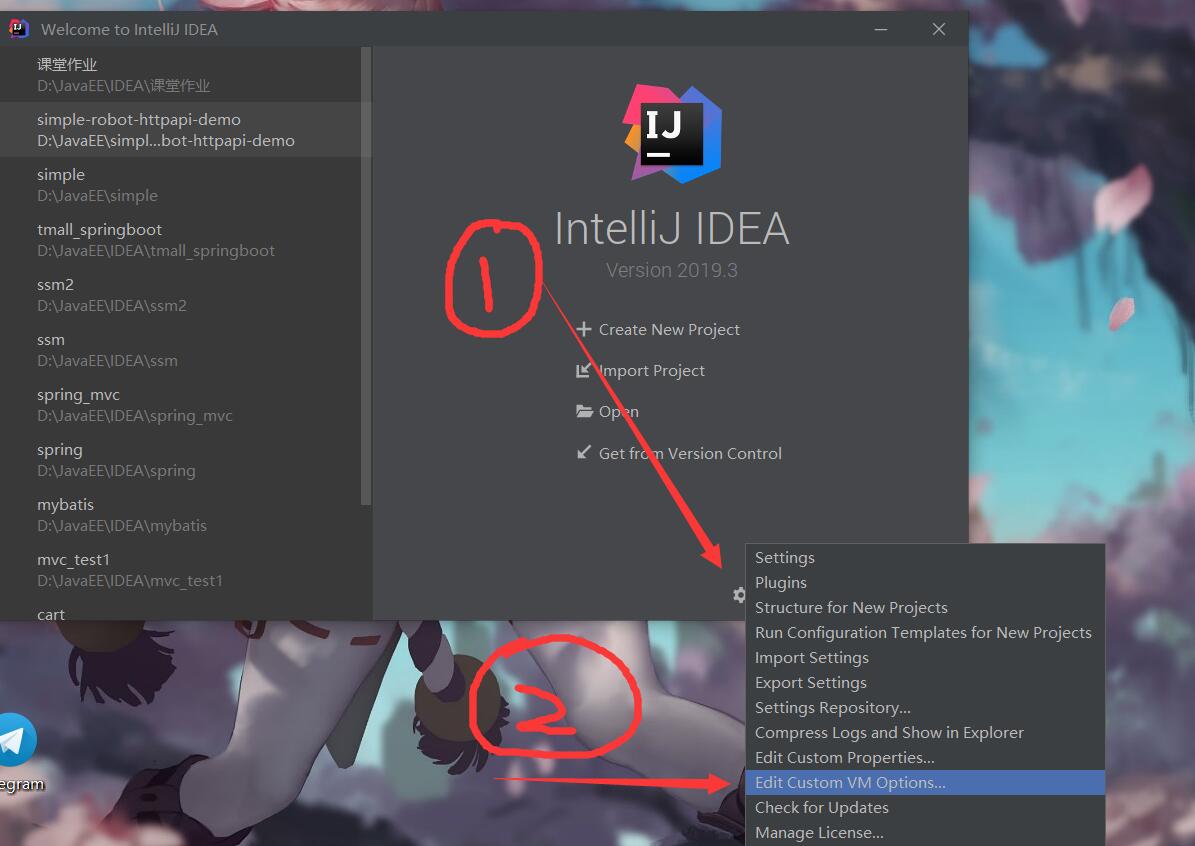The width and height of the screenshot is (1195, 846).
Task: Open Manage License... entry
Action: [925, 833]
